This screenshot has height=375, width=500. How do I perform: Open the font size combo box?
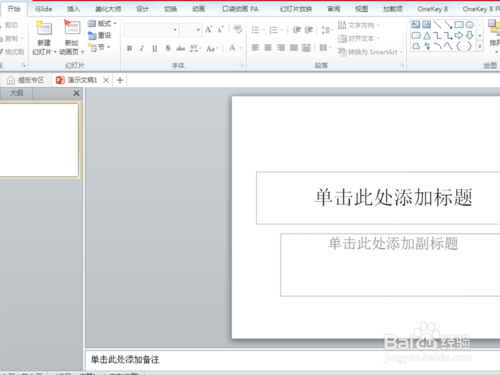coord(191,30)
